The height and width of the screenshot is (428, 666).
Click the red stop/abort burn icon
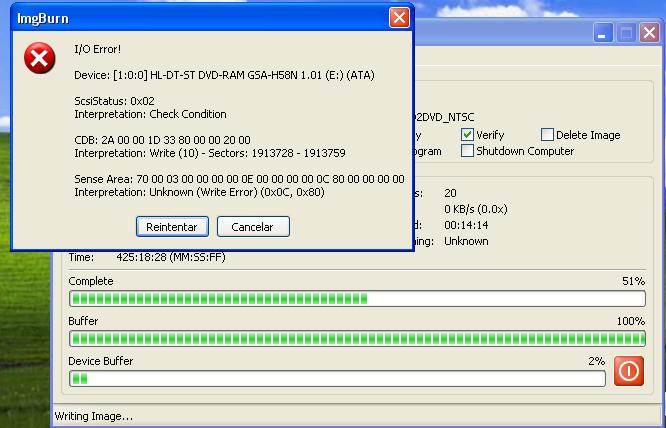click(629, 371)
